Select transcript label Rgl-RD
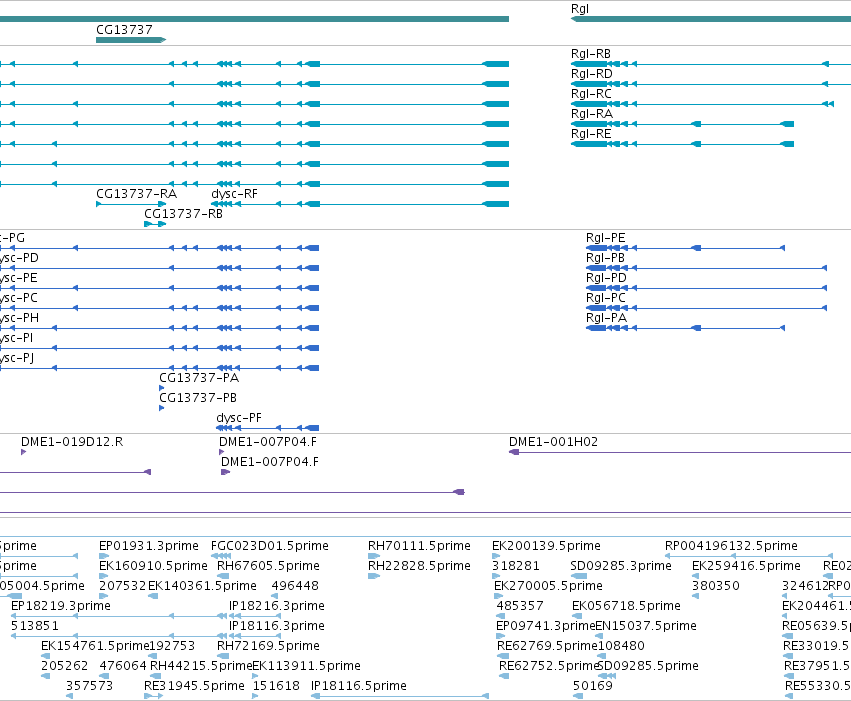Screen dimensions: 851x701 pos(592,74)
